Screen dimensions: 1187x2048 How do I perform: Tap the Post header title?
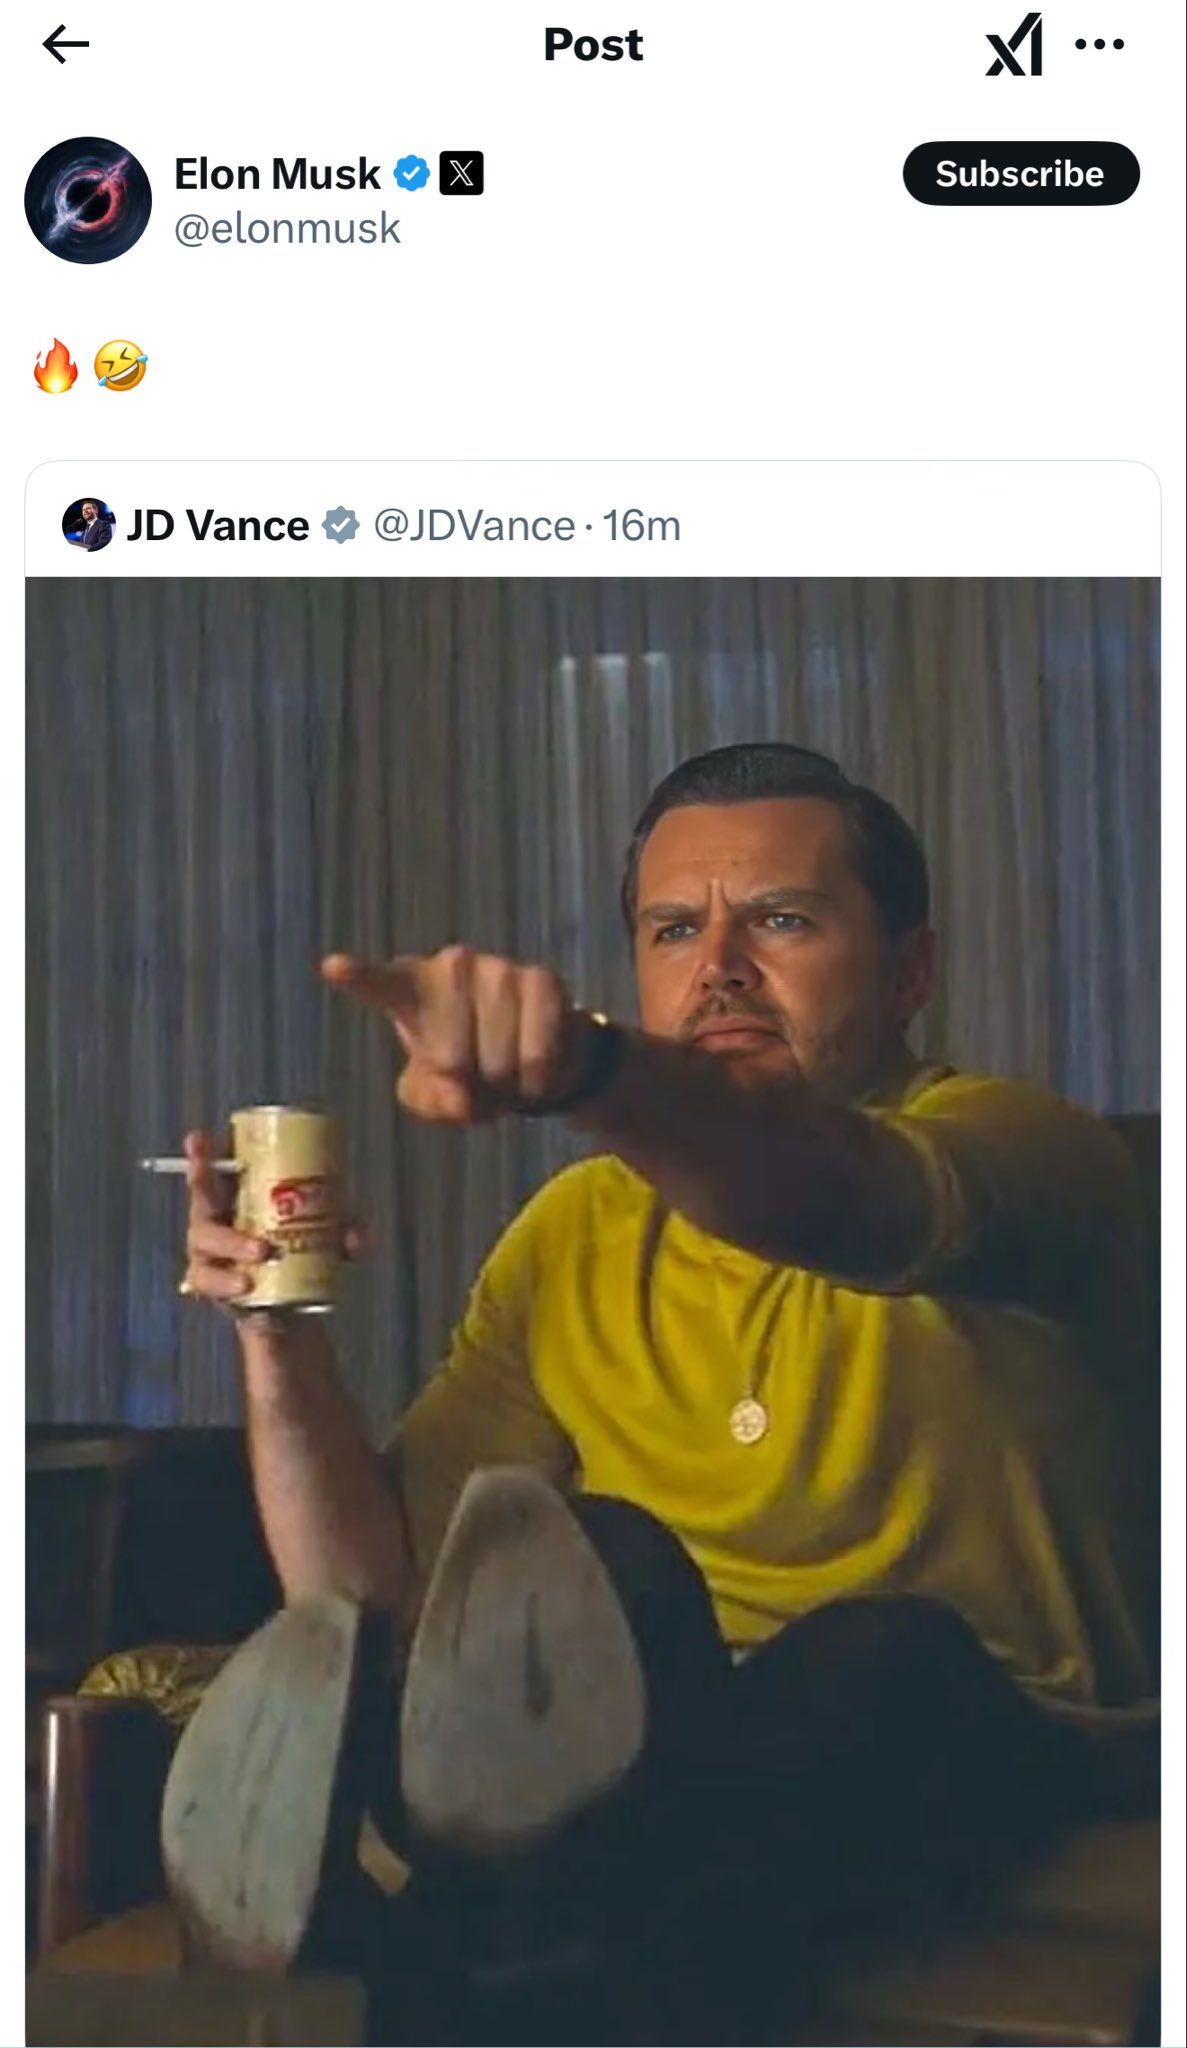593,44
